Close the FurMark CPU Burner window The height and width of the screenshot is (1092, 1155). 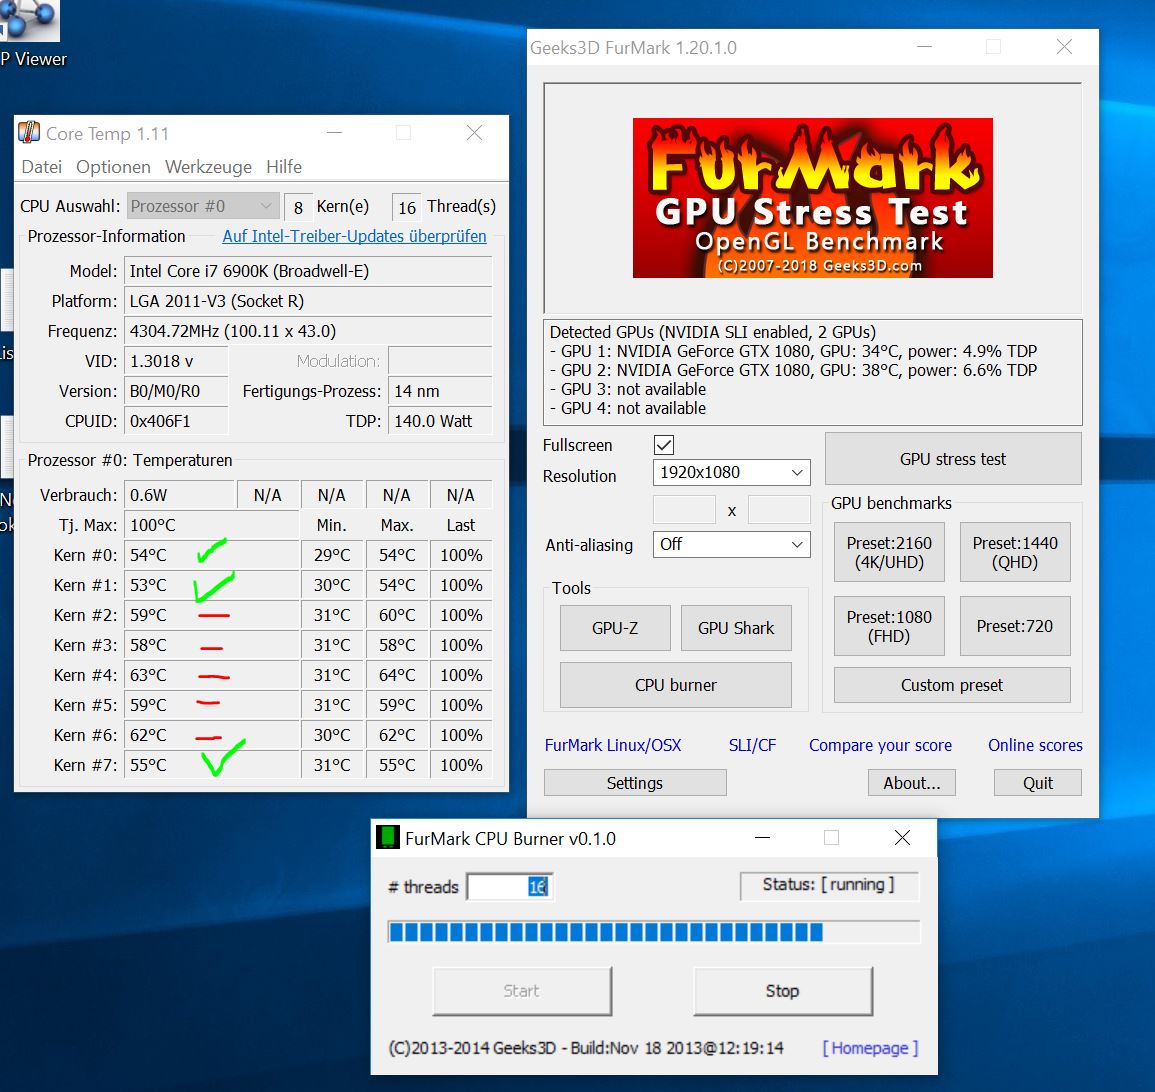pos(902,838)
